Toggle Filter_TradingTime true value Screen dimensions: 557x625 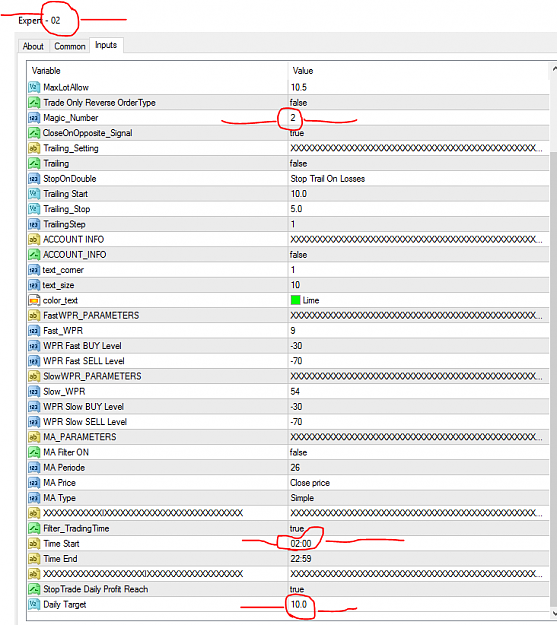pos(419,529)
